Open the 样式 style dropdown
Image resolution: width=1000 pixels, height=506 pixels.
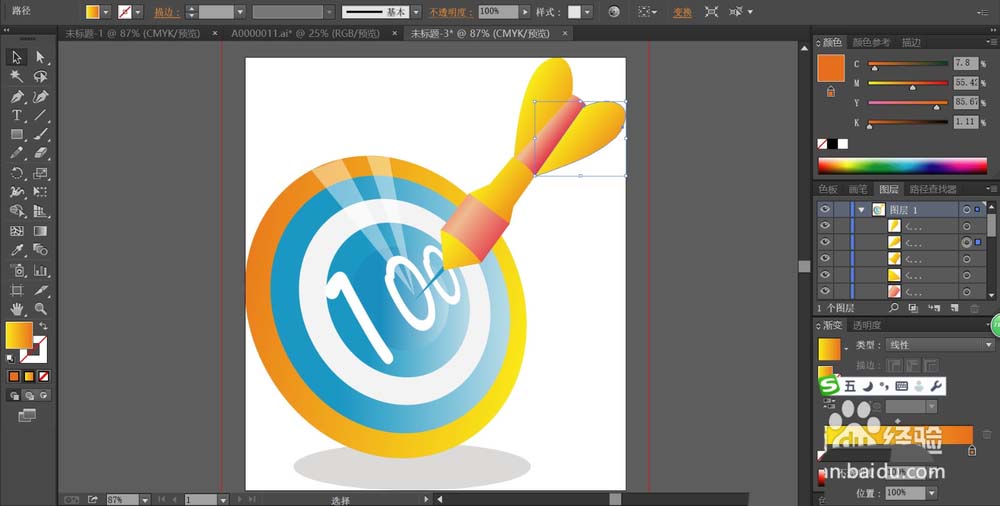coord(587,12)
